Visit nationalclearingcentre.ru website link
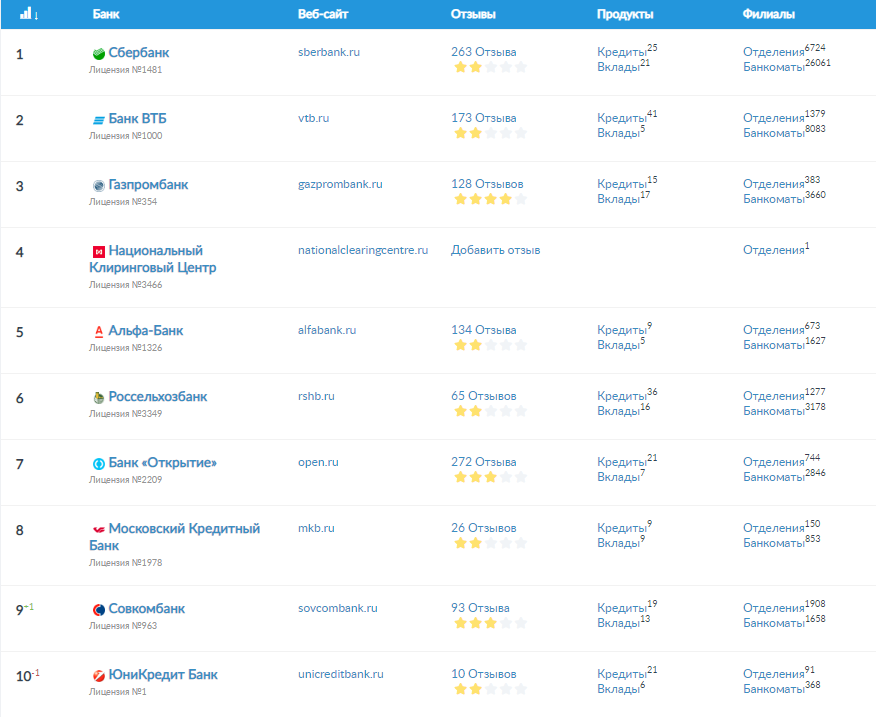This screenshot has height=717, width=876. 363,250
